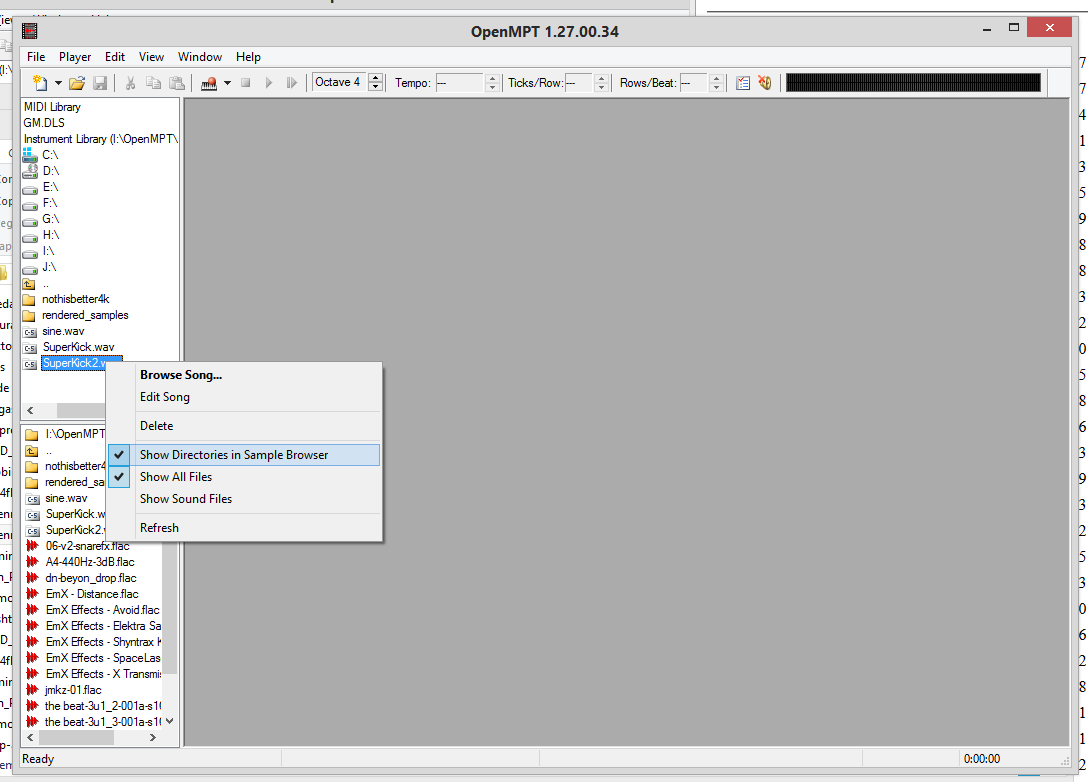Open the Edit menu

click(x=115, y=57)
